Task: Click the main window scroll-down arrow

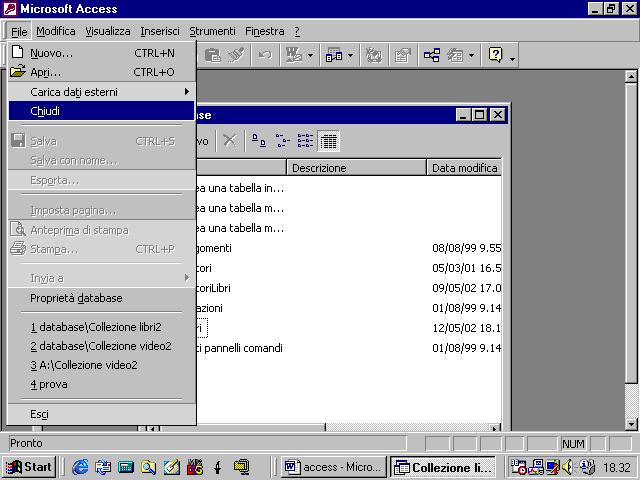Action: (631, 424)
